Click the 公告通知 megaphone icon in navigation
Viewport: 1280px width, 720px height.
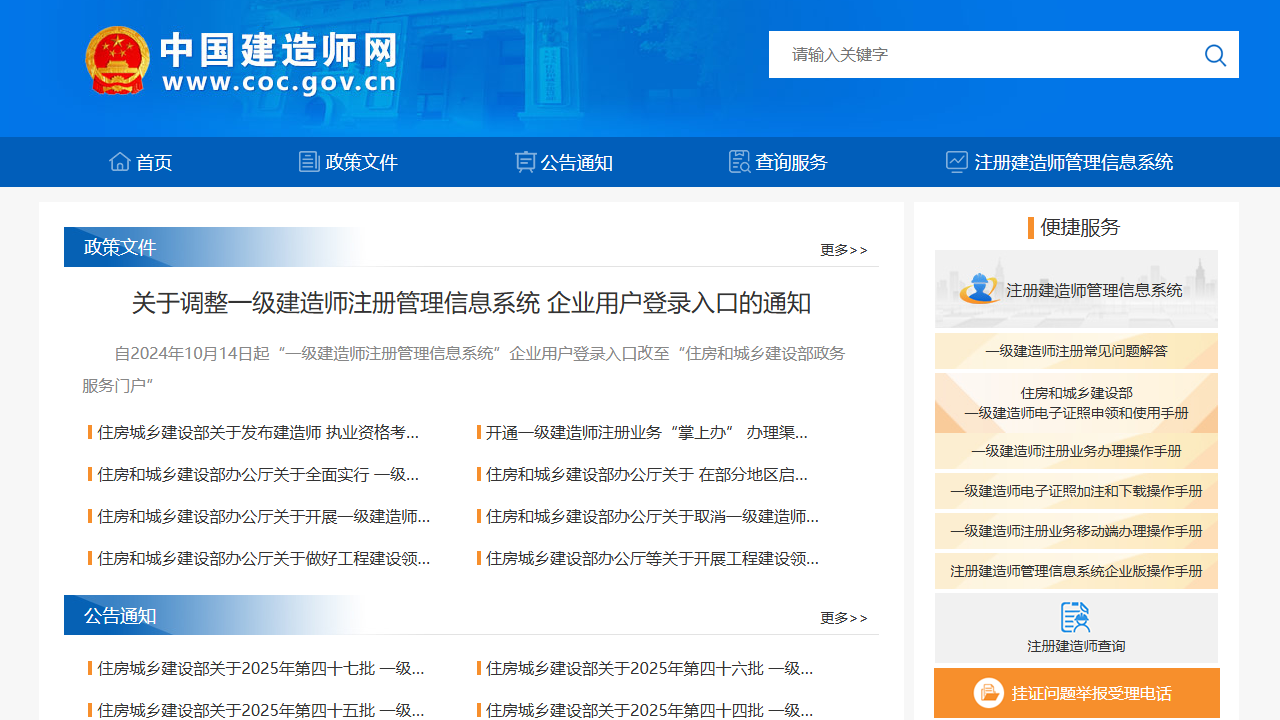(525, 161)
